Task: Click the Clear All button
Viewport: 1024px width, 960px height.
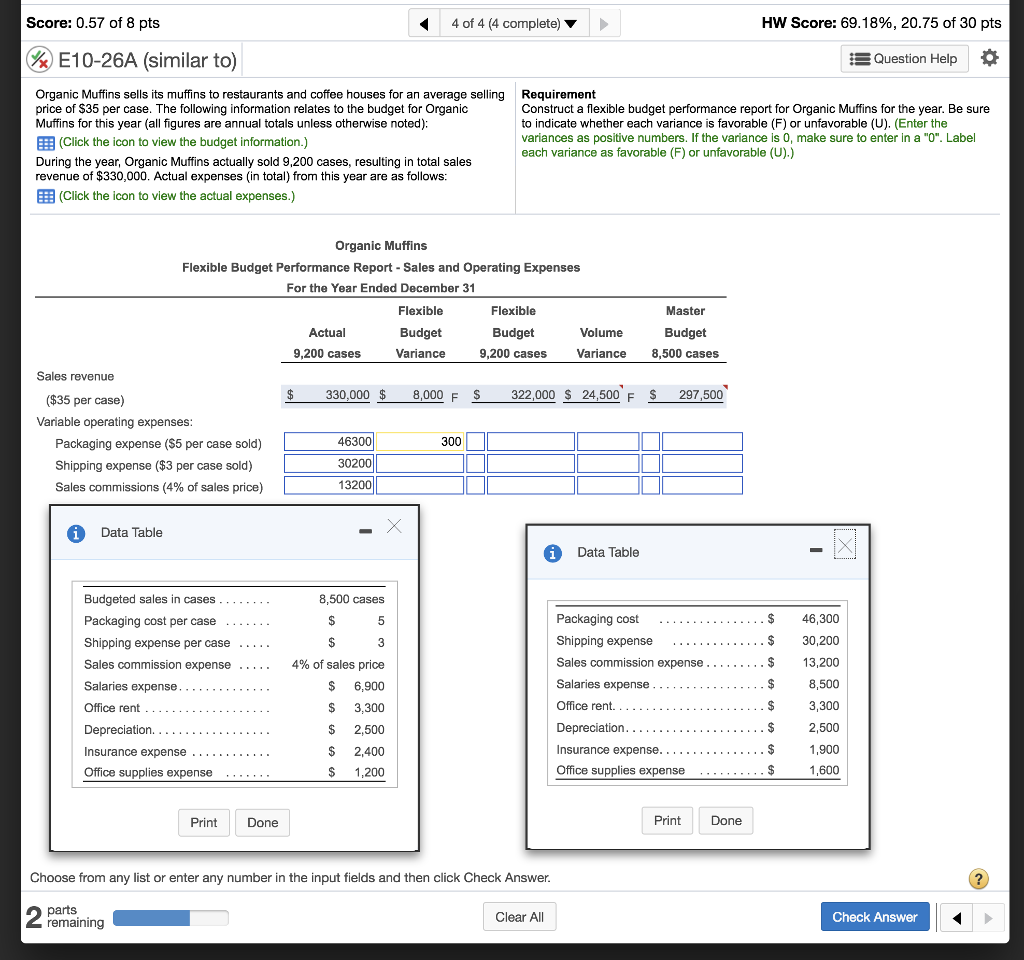Action: point(520,917)
